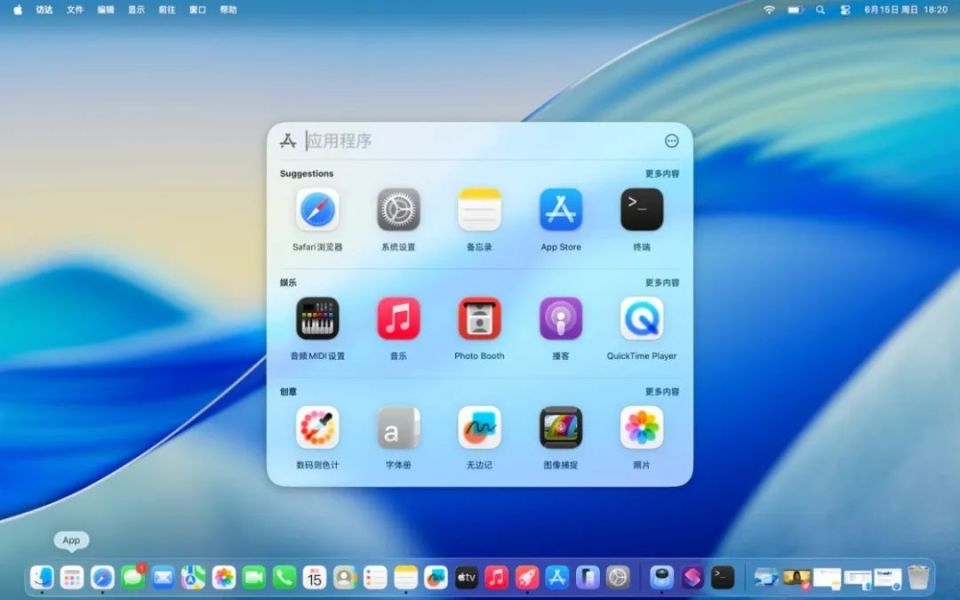The image size is (960, 600).
Task: Open Notes in the Dock
Action: [x=405, y=577]
